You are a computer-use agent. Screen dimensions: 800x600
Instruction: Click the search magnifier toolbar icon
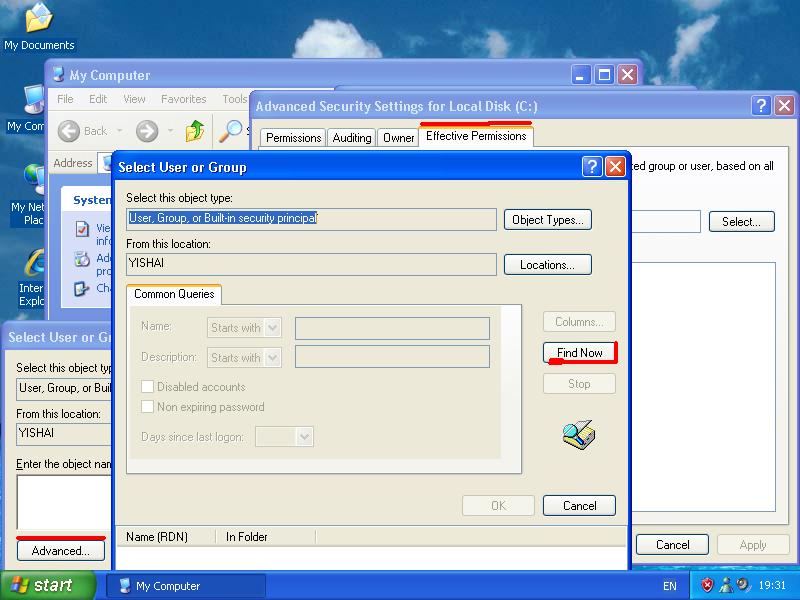coord(232,130)
